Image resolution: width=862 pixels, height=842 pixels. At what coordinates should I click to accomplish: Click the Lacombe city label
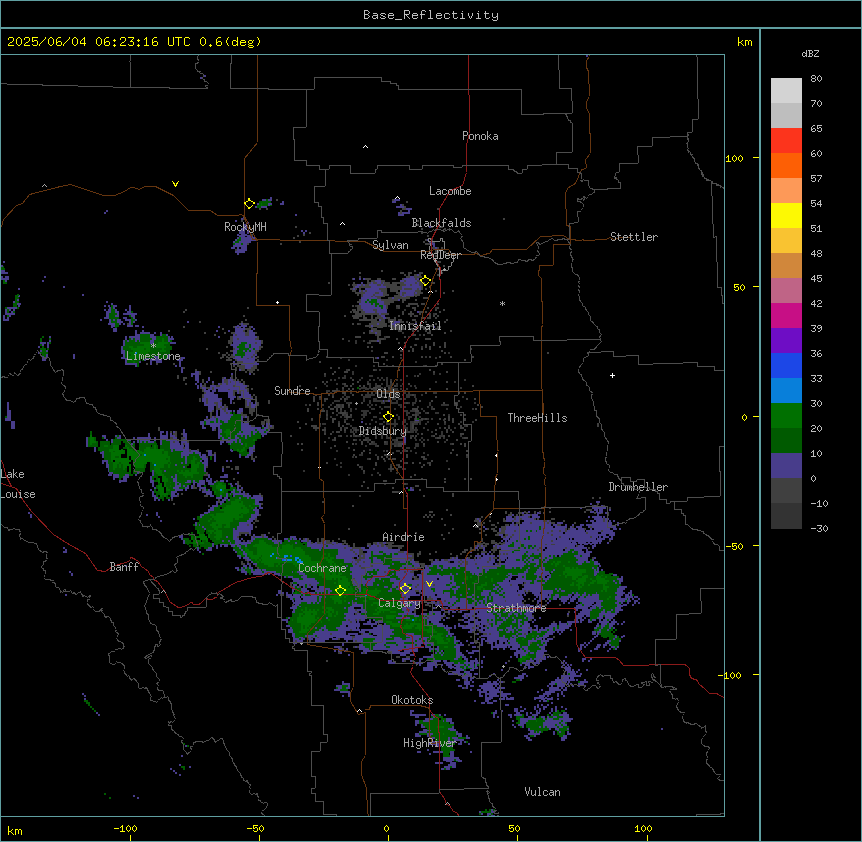tap(450, 191)
